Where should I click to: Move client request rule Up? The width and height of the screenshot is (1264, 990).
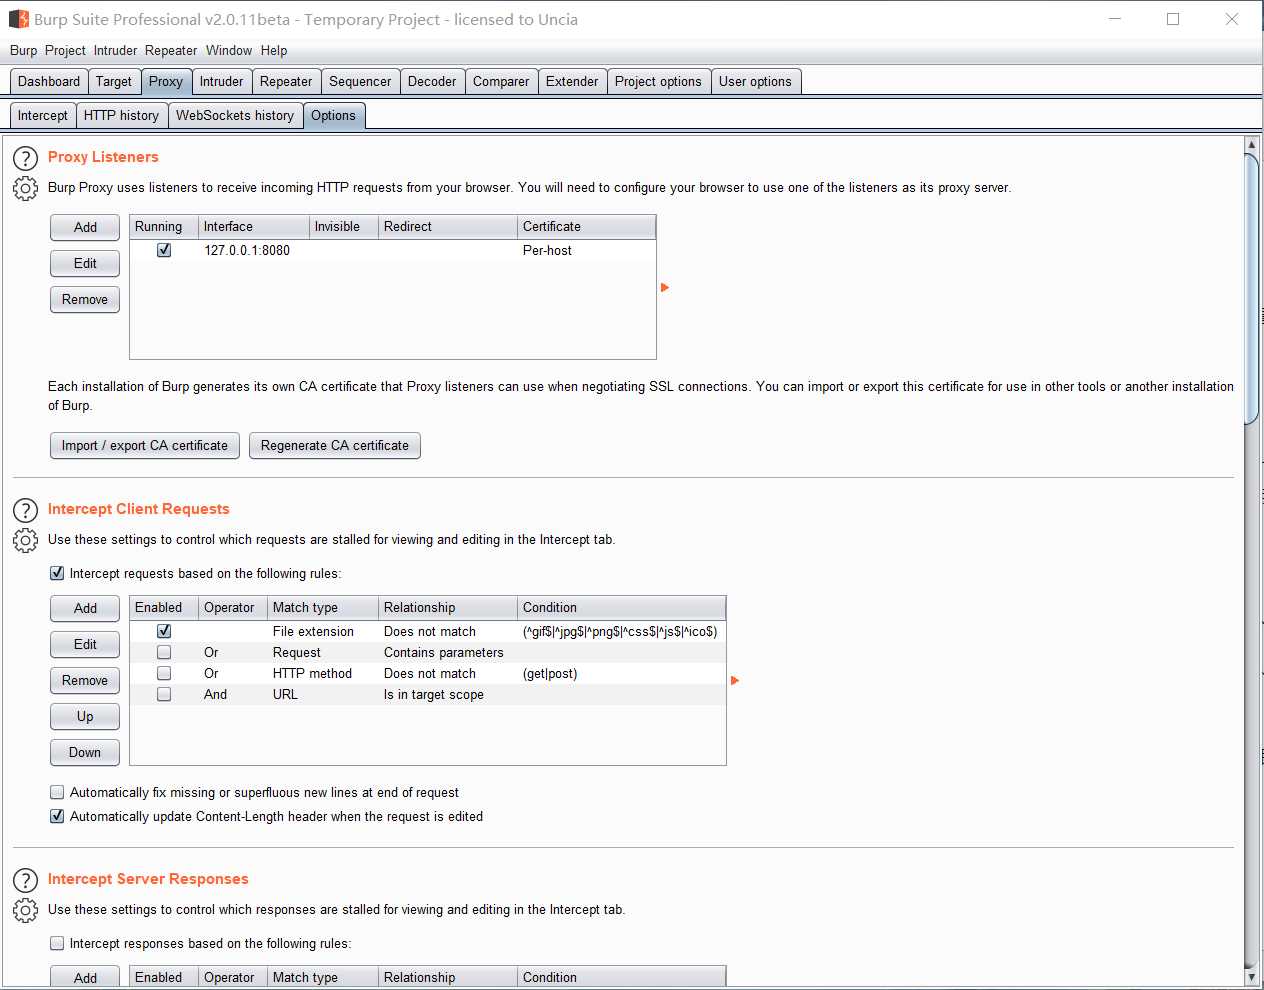pyautogui.click(x=85, y=716)
